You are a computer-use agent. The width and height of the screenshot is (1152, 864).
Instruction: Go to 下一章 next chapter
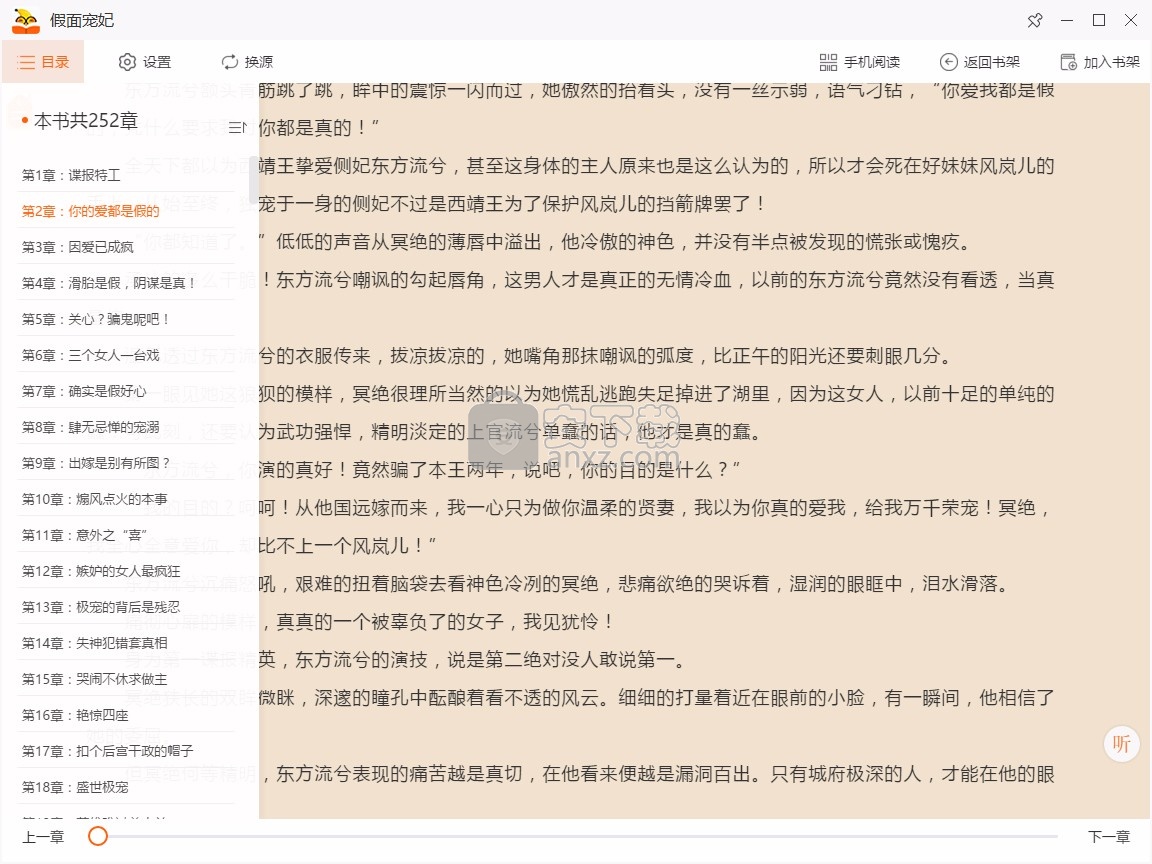click(x=1109, y=837)
